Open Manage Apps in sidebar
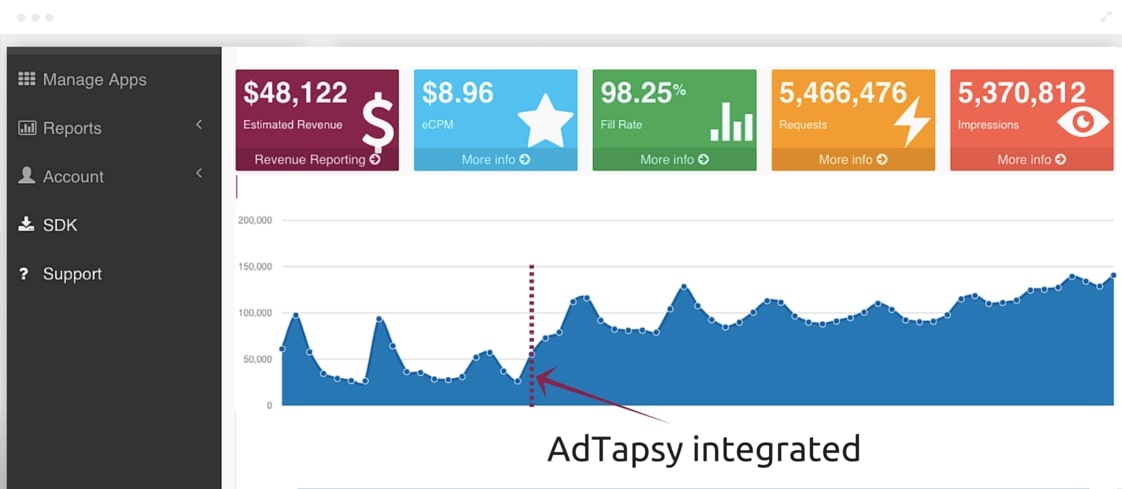The image size is (1122, 489). click(94, 79)
